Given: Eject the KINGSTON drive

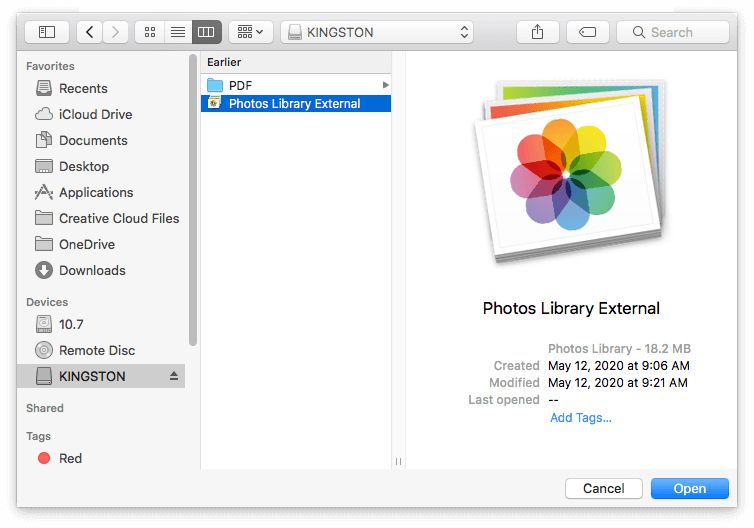Looking at the screenshot, I should point(174,376).
